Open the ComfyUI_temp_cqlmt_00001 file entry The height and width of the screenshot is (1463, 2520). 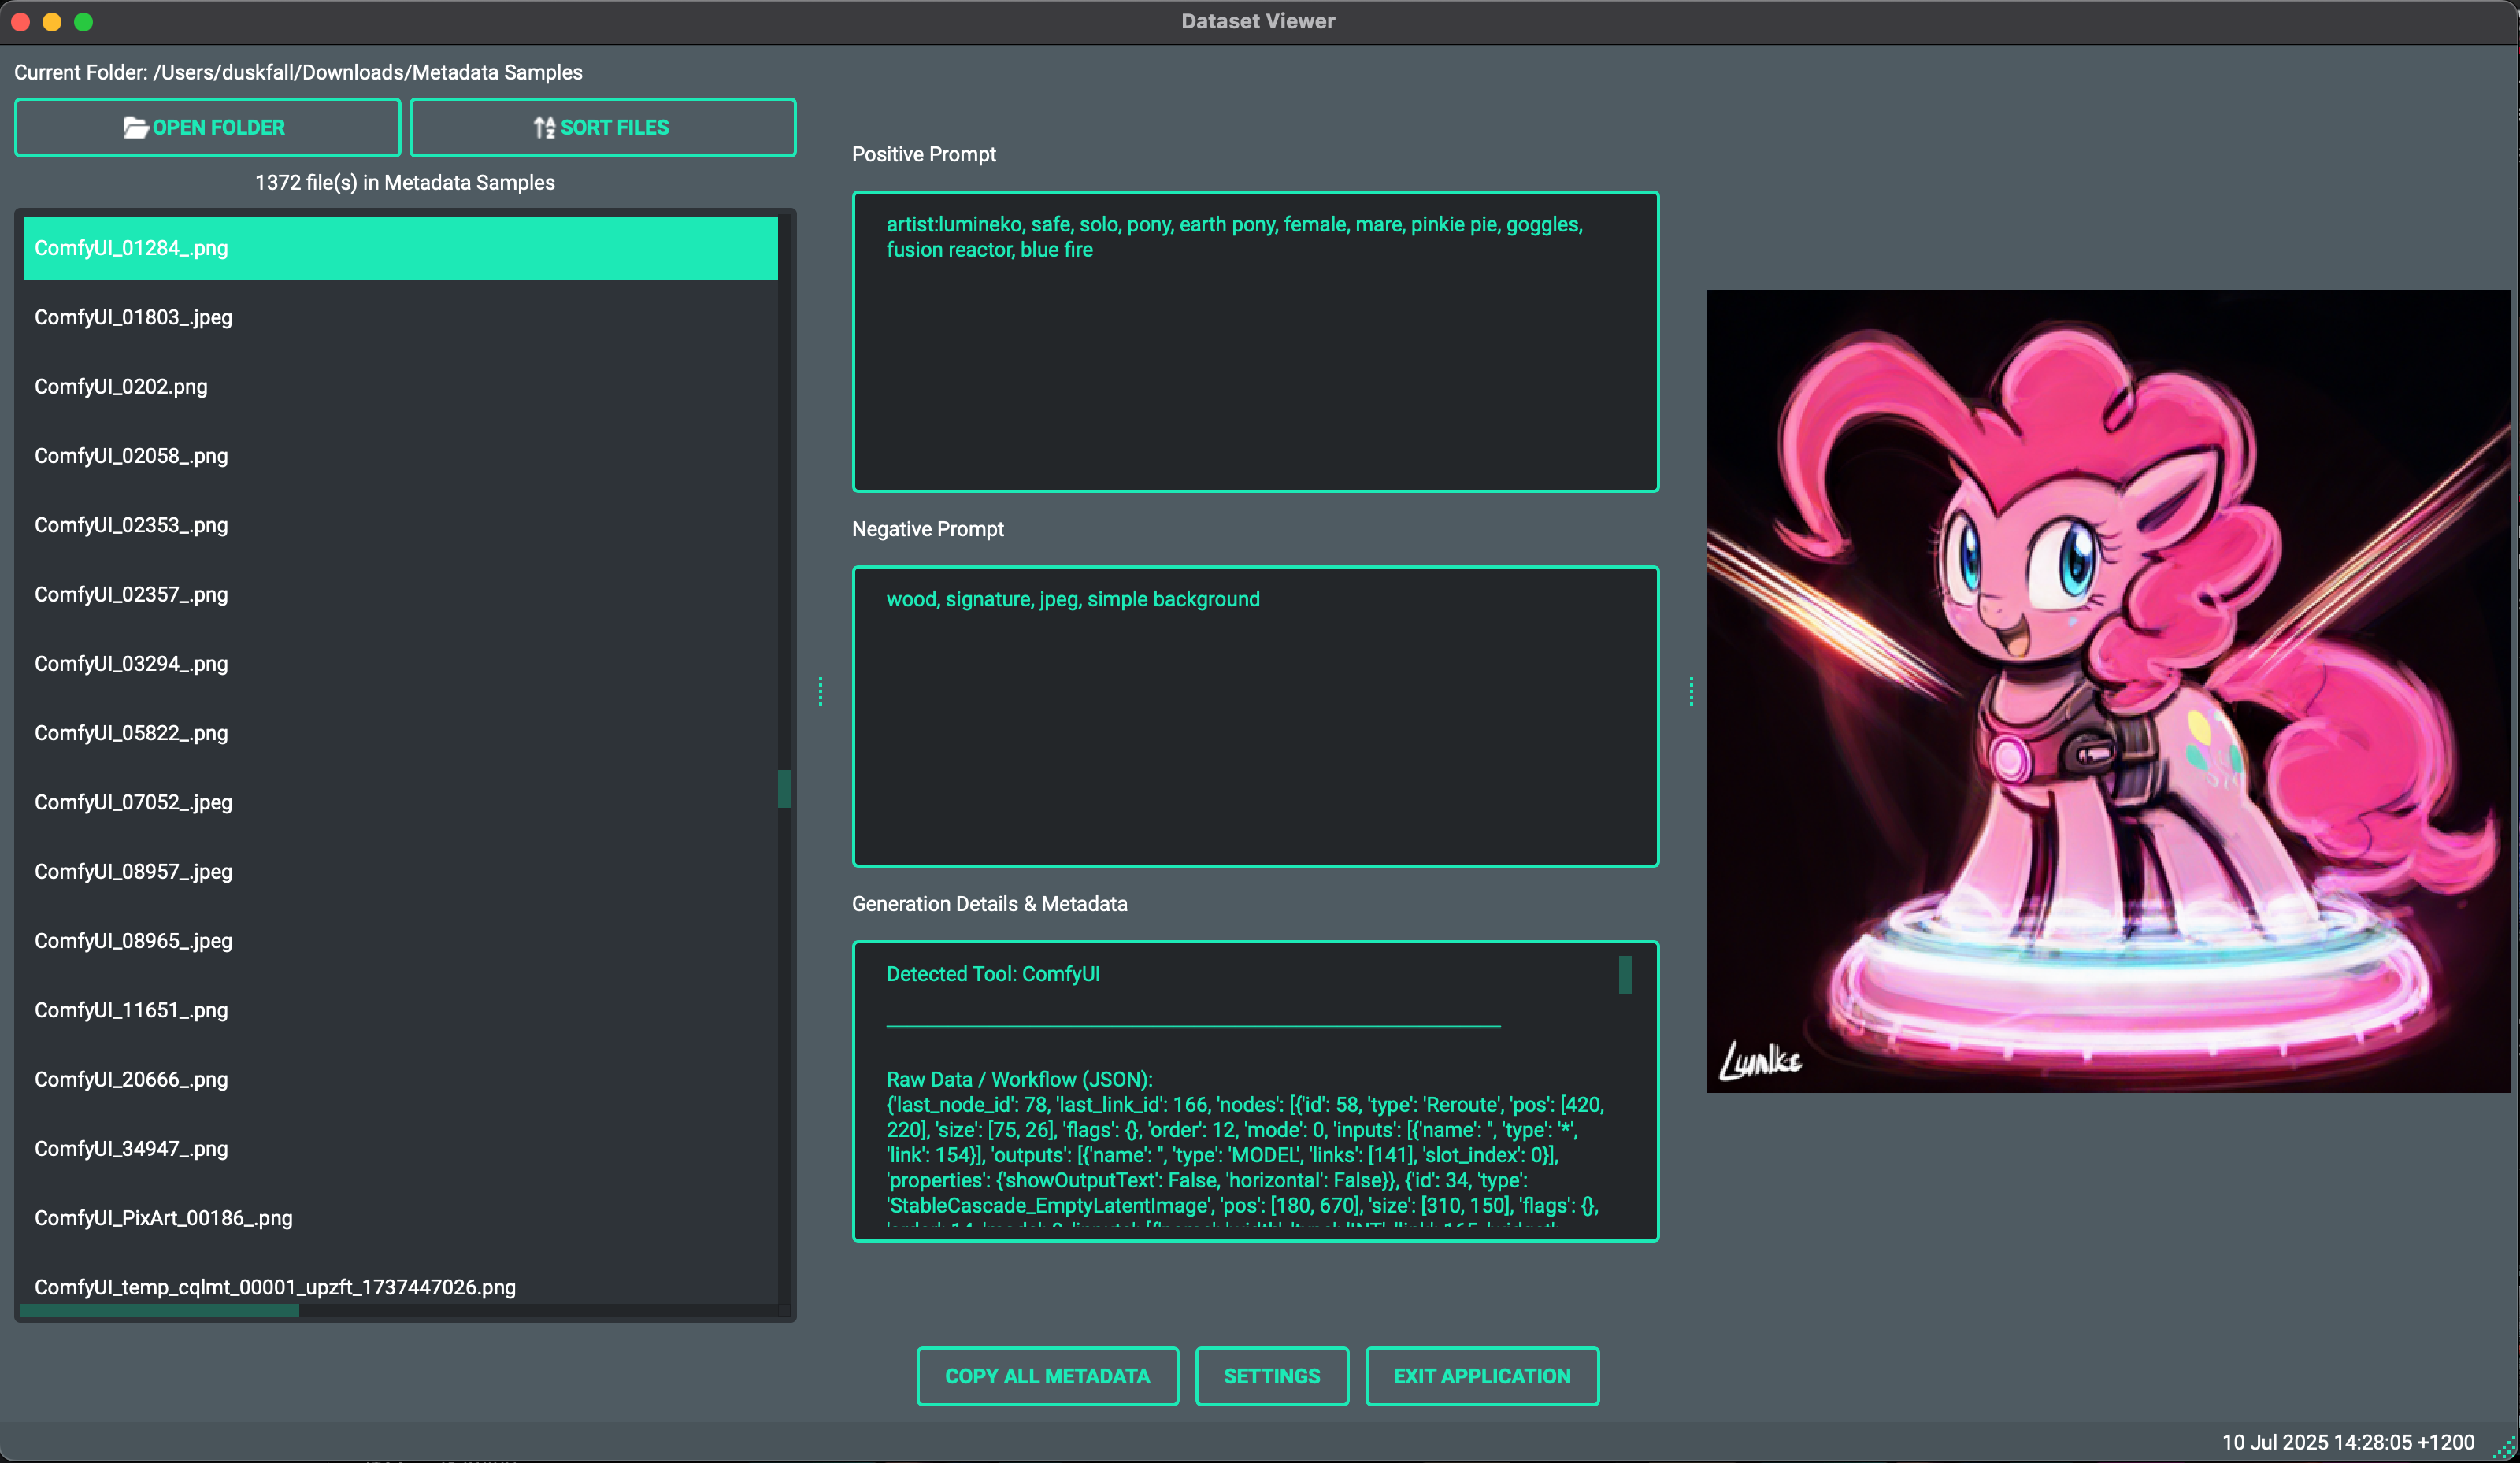(275, 1287)
